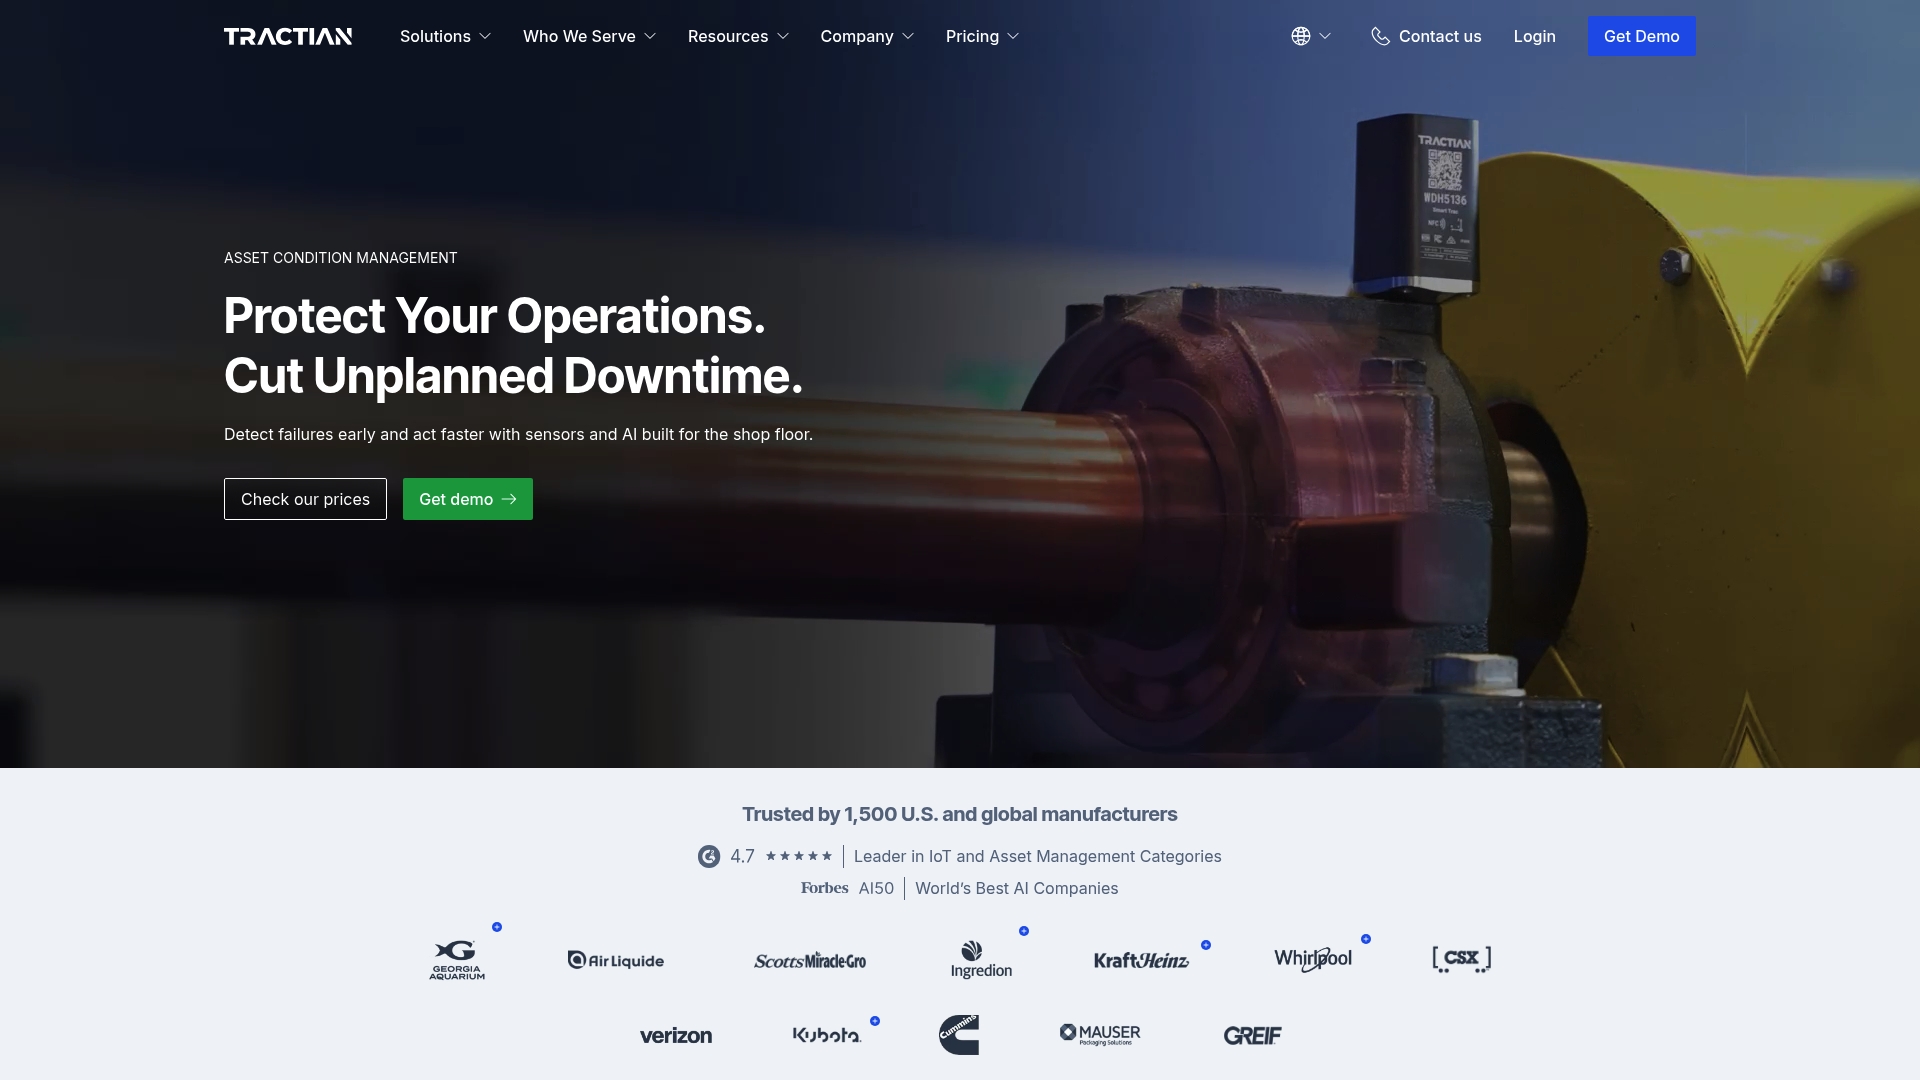Click the Tractian logo in header

[x=288, y=36]
